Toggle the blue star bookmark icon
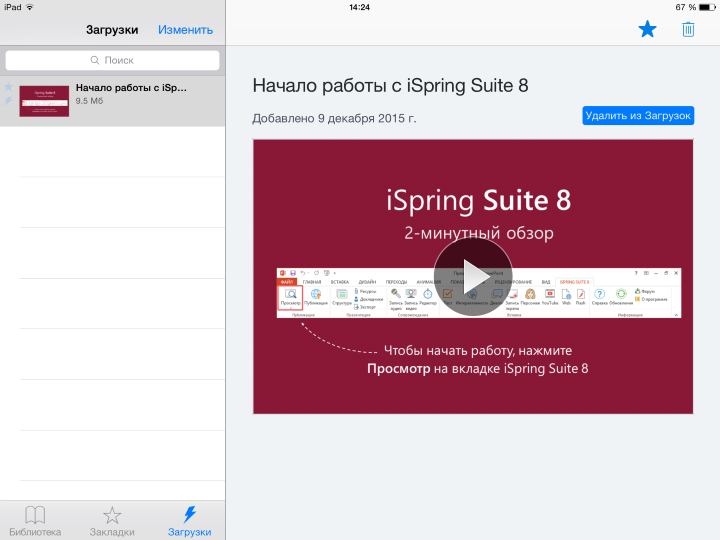Viewport: 720px width, 540px height. pos(647,29)
